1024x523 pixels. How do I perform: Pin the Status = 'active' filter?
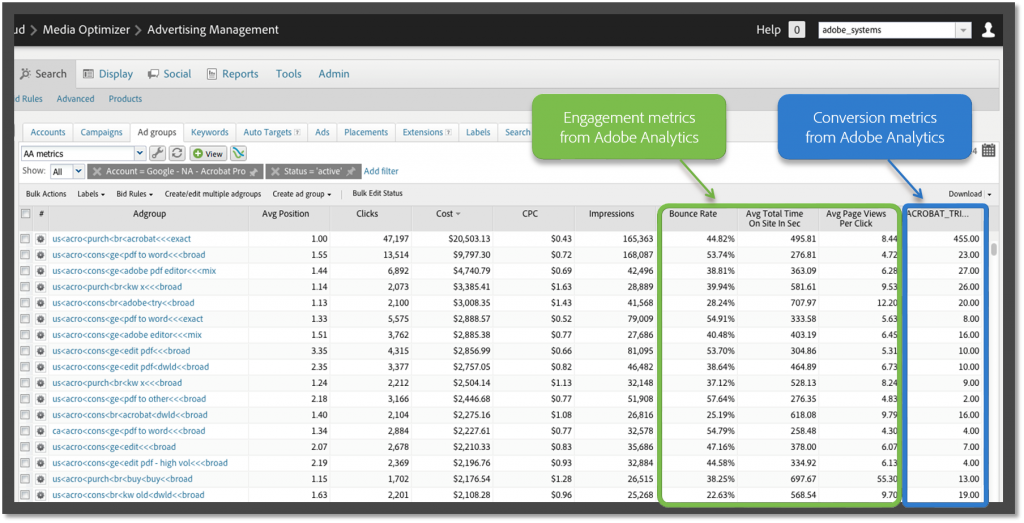[351, 172]
